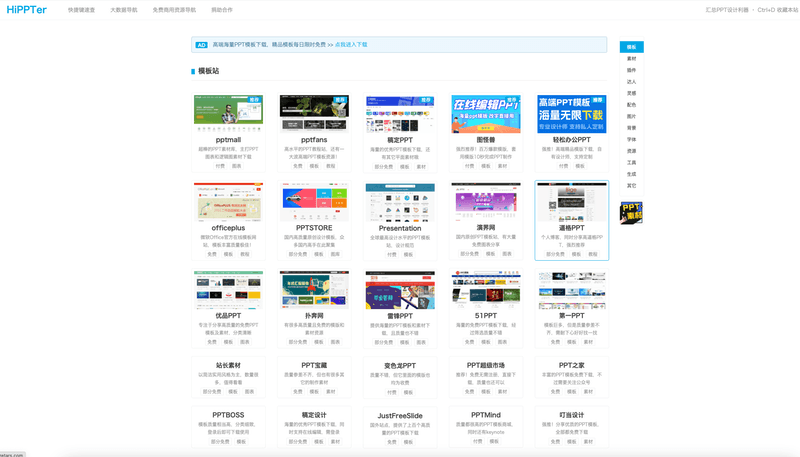Open the 变色龙PPT card title
This screenshot has width=800, height=457.
pyautogui.click(x=400, y=366)
